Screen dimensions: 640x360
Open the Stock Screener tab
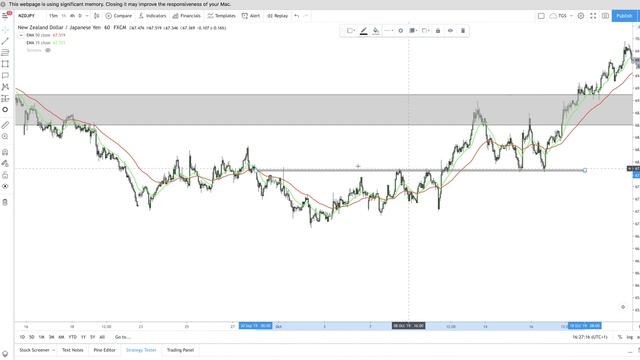[34, 350]
